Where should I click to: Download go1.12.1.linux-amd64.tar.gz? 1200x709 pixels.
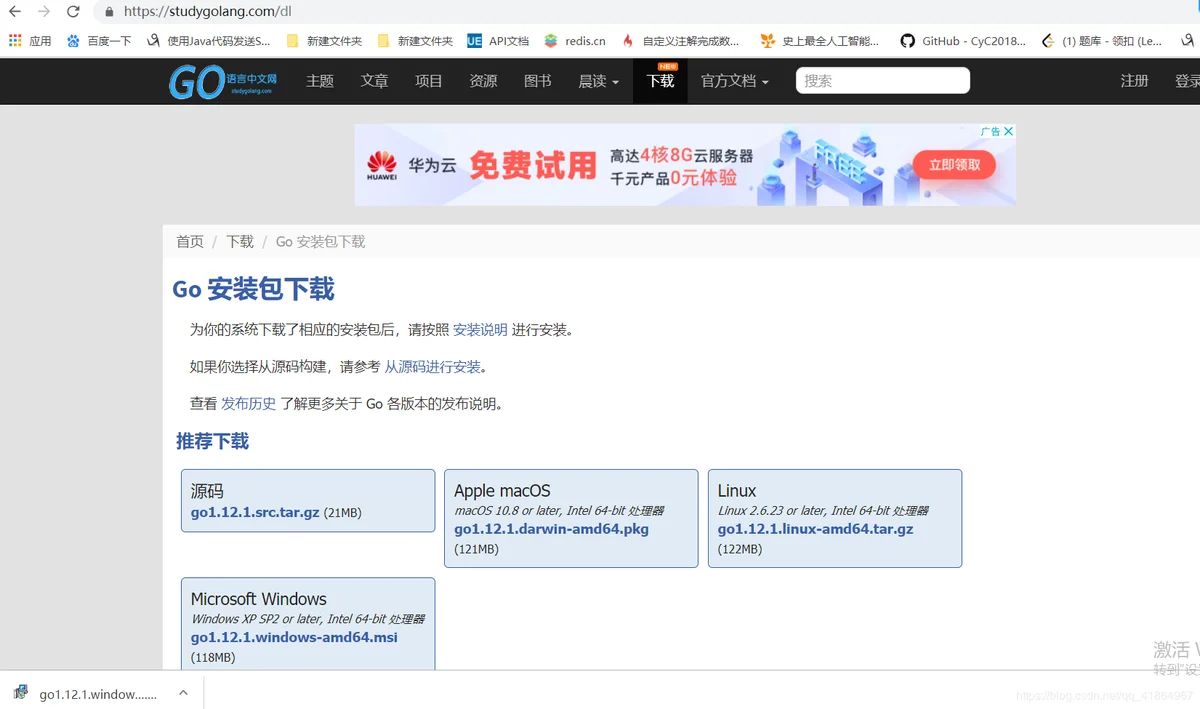click(x=815, y=529)
